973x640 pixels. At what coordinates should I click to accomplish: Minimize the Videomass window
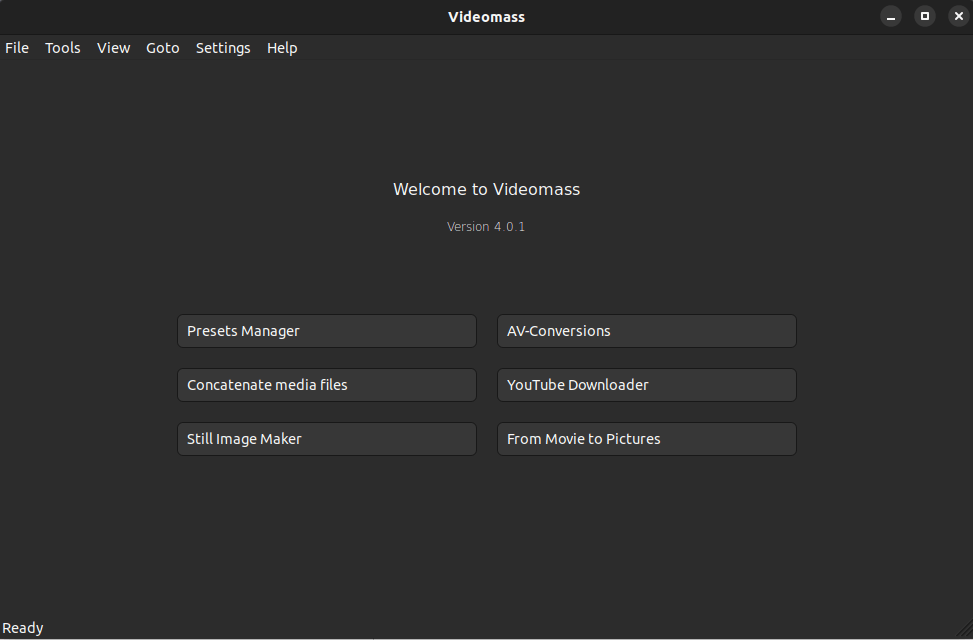coord(890,16)
